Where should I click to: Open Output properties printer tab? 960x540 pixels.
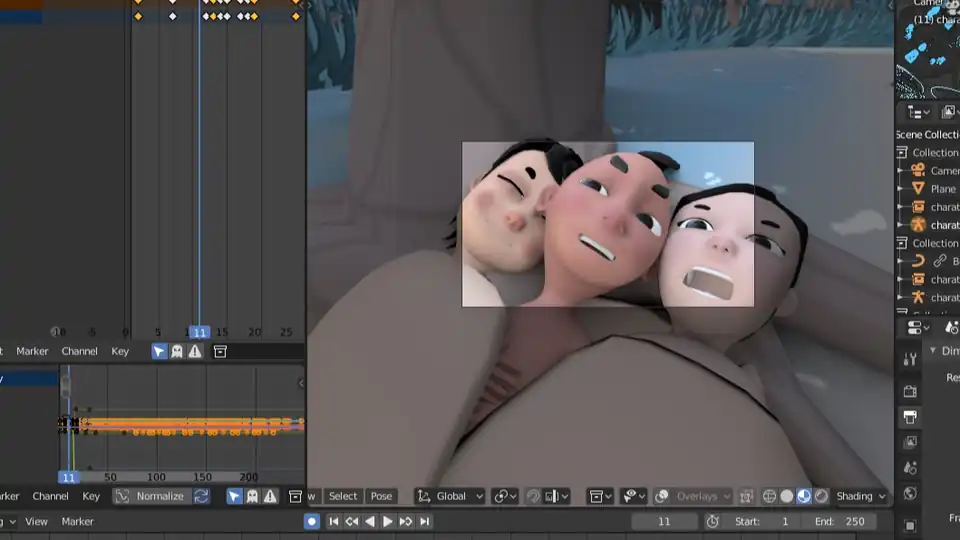tap(910, 417)
